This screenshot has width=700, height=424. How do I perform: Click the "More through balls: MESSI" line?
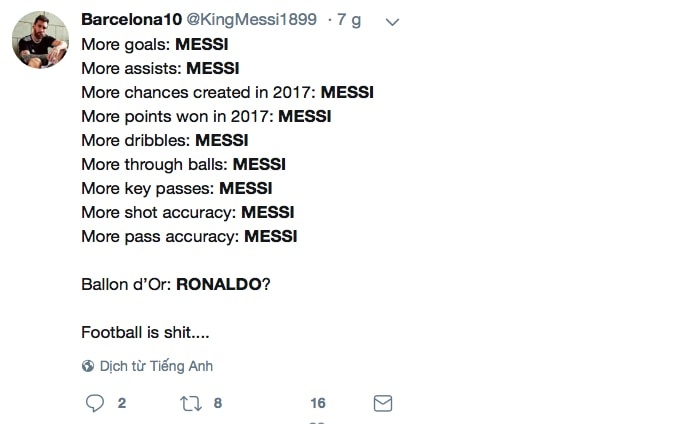182,165
